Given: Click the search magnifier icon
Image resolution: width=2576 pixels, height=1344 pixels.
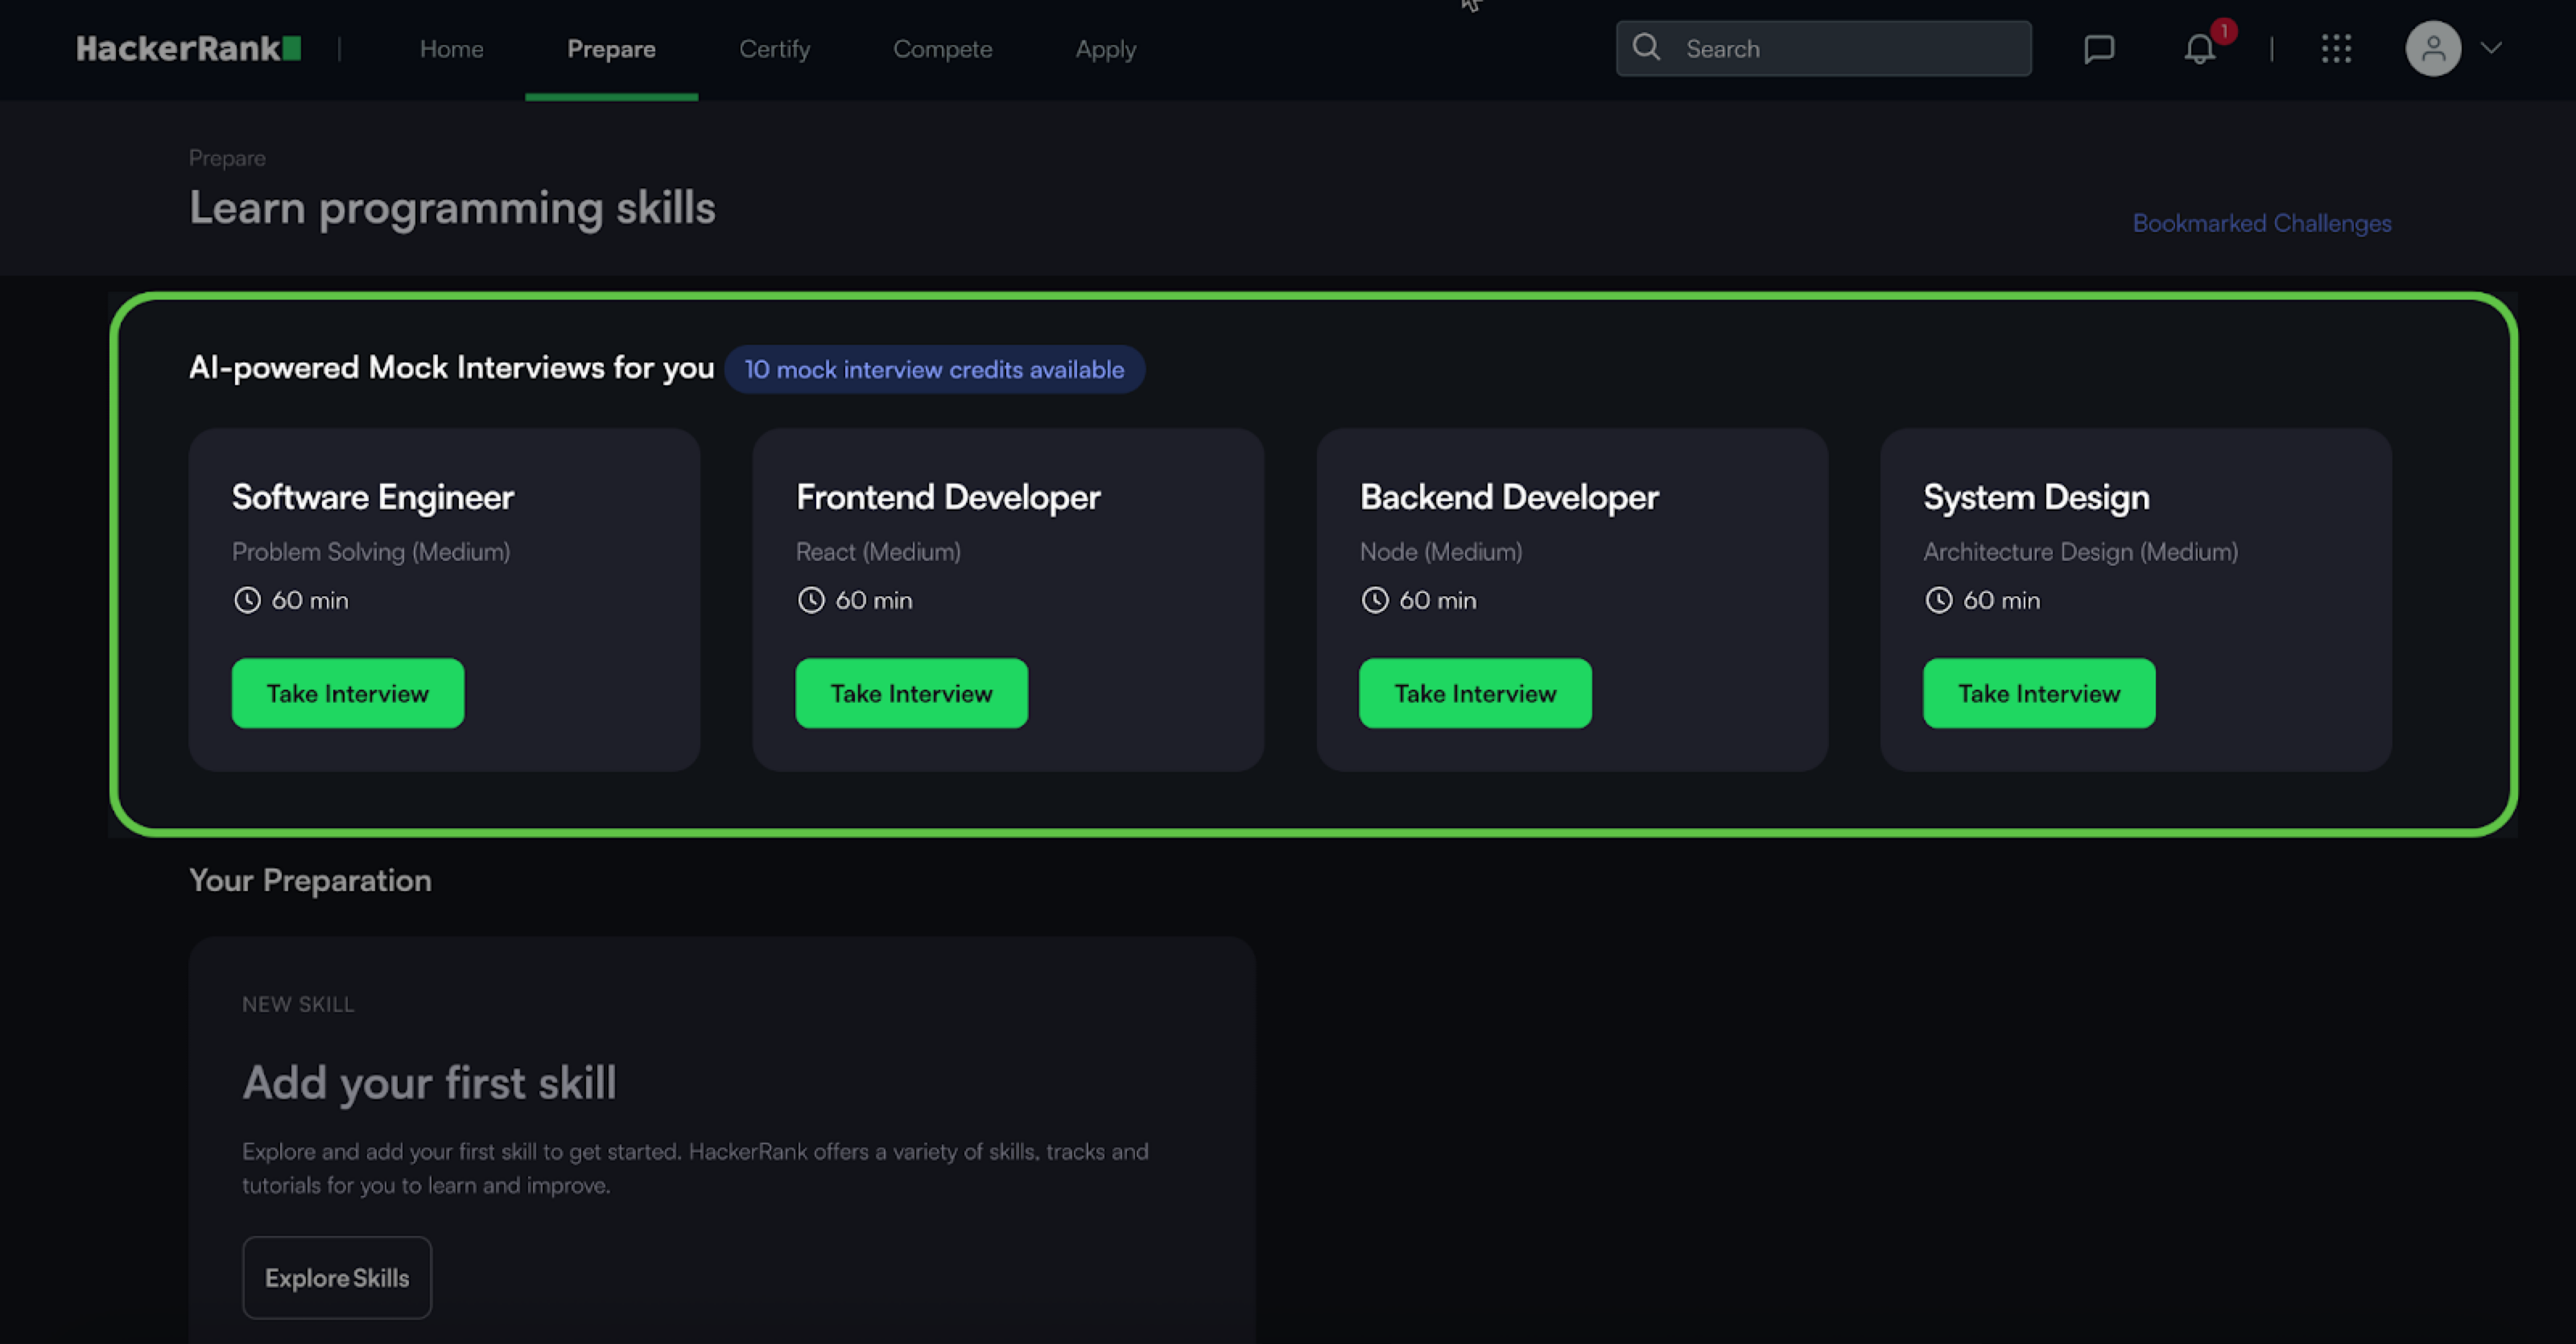Looking at the screenshot, I should [x=1646, y=47].
